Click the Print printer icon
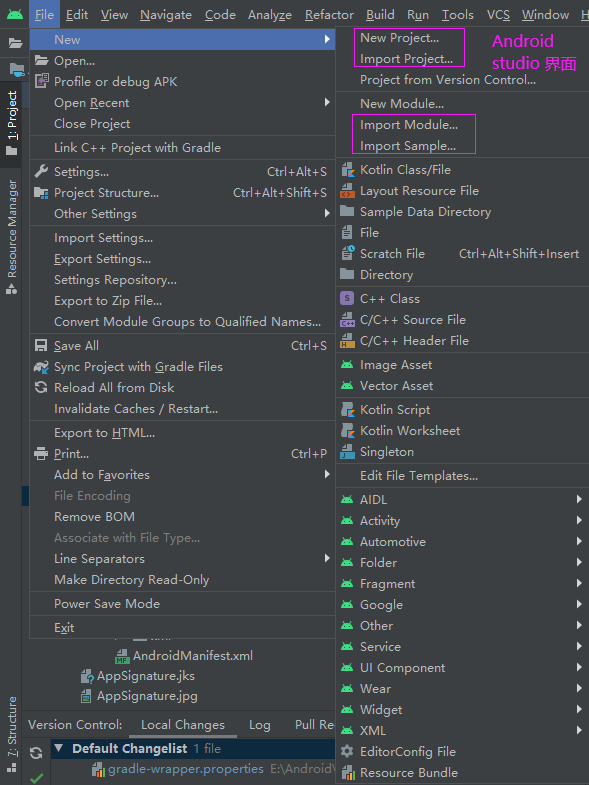 tap(41, 454)
